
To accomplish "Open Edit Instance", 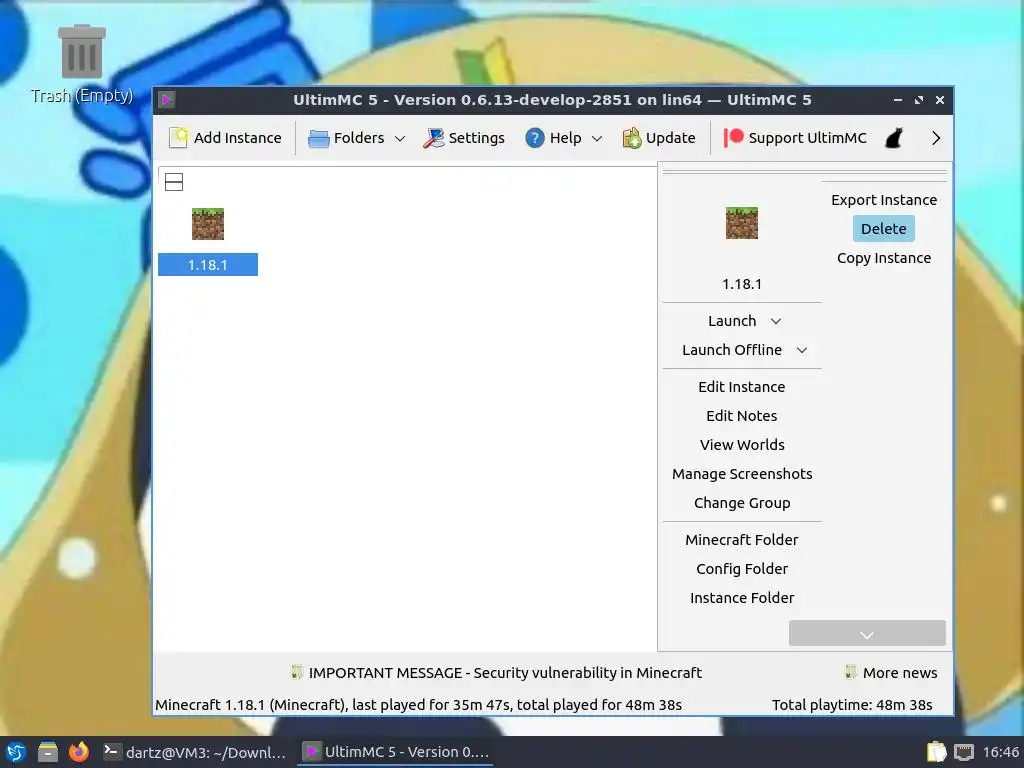I will [742, 387].
